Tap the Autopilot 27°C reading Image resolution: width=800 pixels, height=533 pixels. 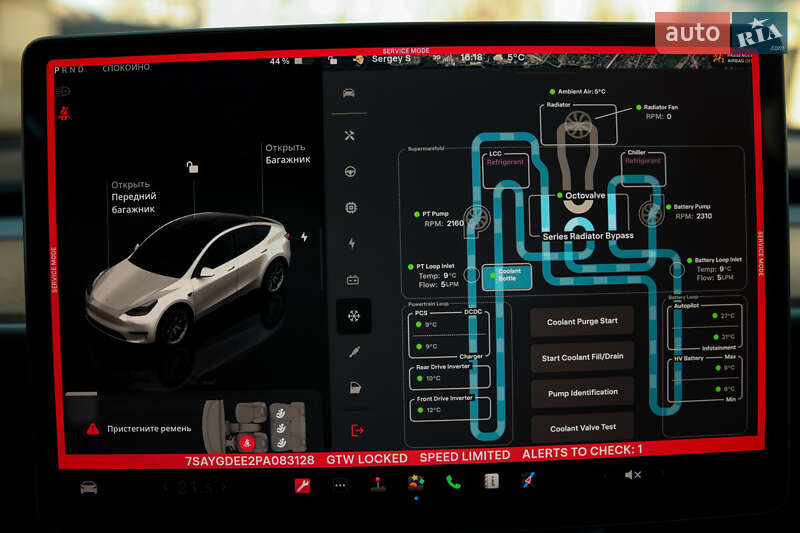click(724, 316)
